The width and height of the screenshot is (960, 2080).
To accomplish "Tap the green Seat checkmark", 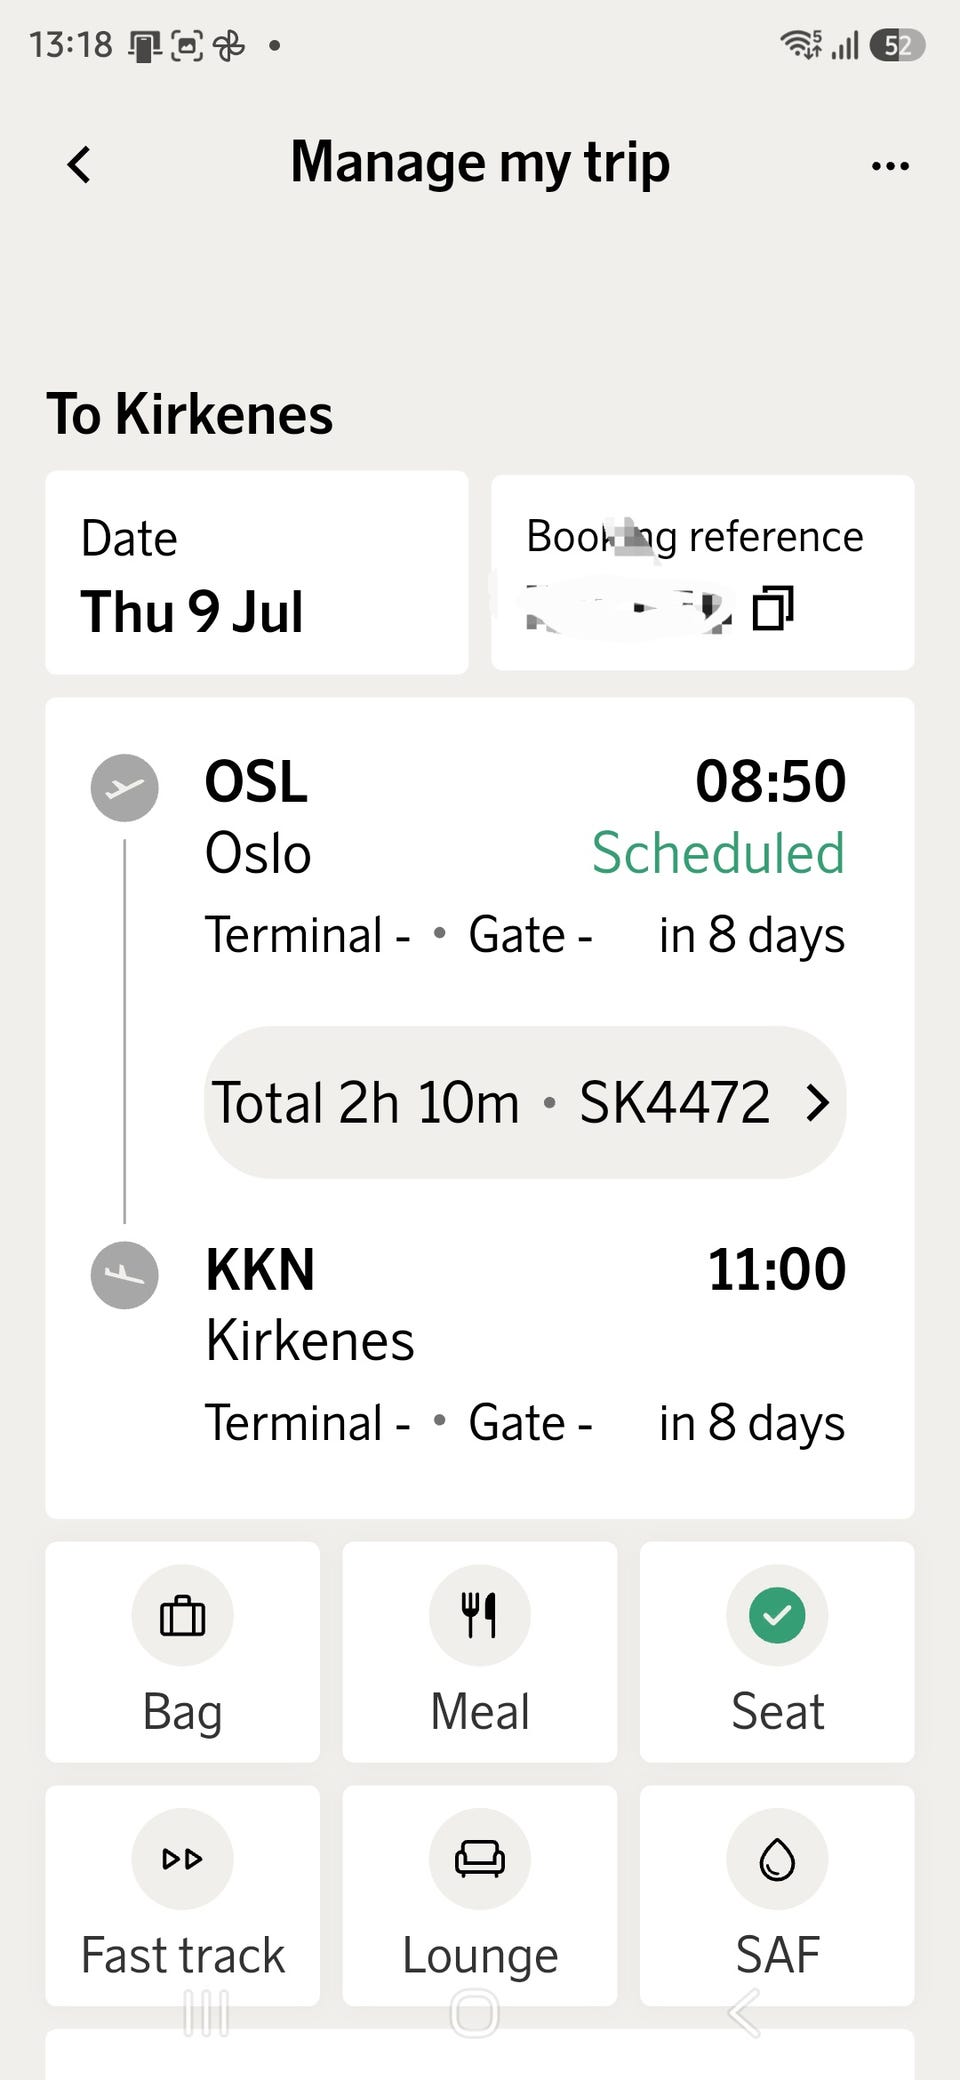I will pyautogui.click(x=777, y=1615).
